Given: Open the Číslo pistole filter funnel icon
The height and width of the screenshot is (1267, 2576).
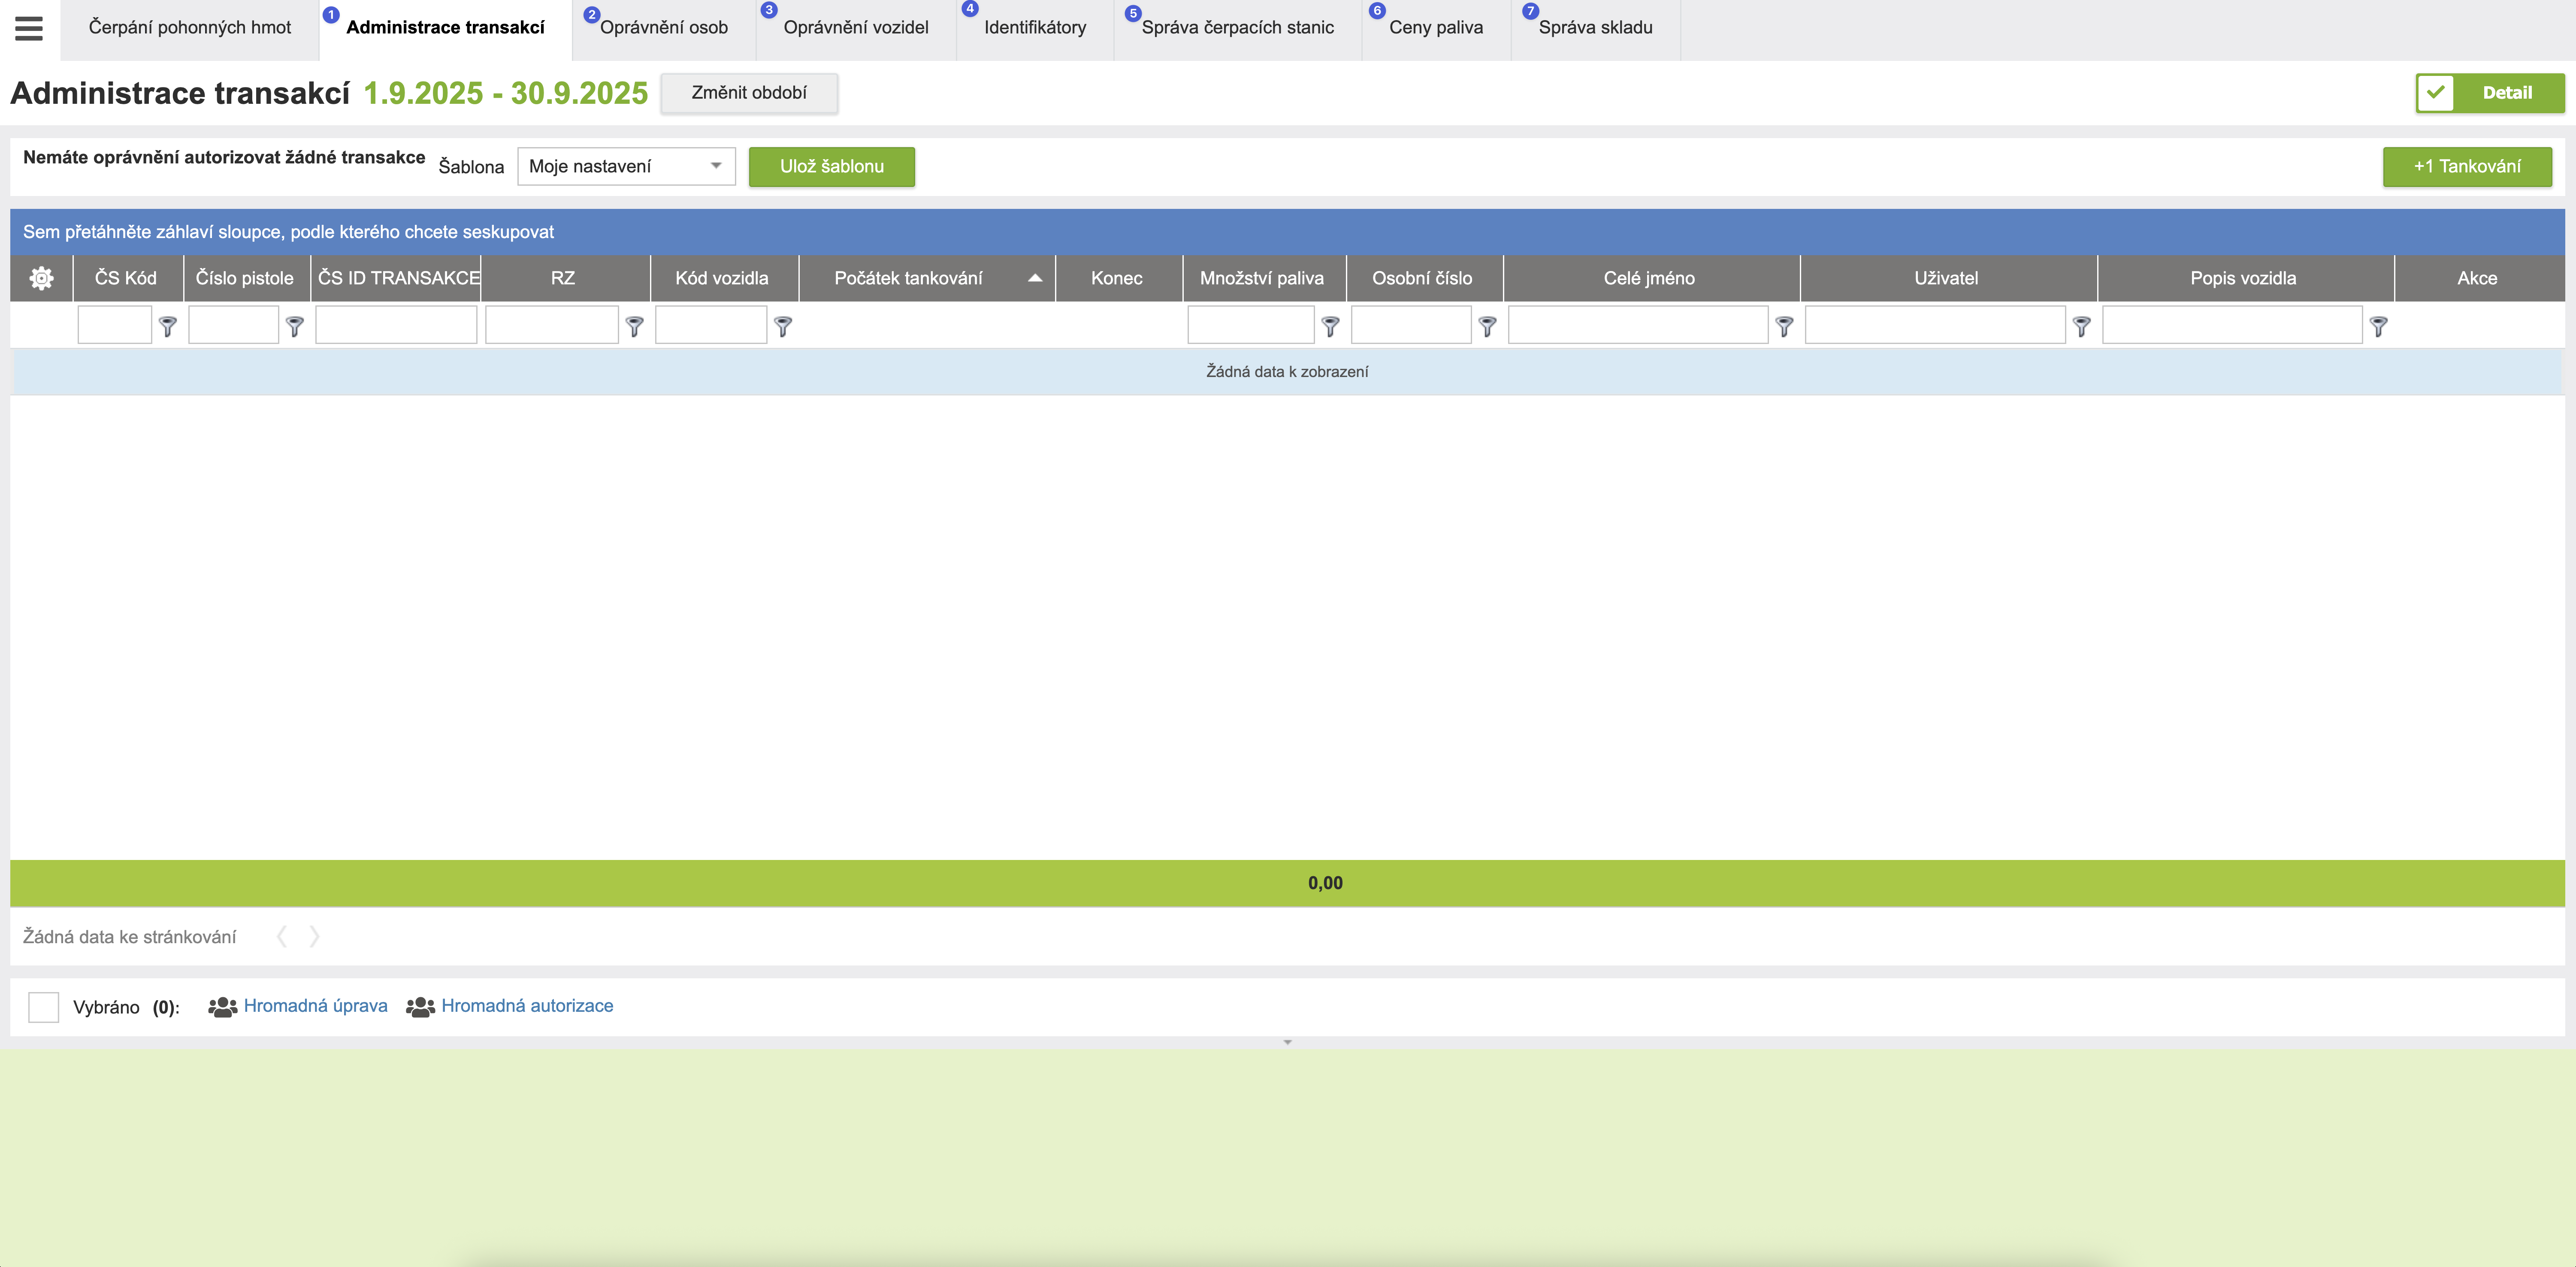Looking at the screenshot, I should pyautogui.click(x=294, y=326).
